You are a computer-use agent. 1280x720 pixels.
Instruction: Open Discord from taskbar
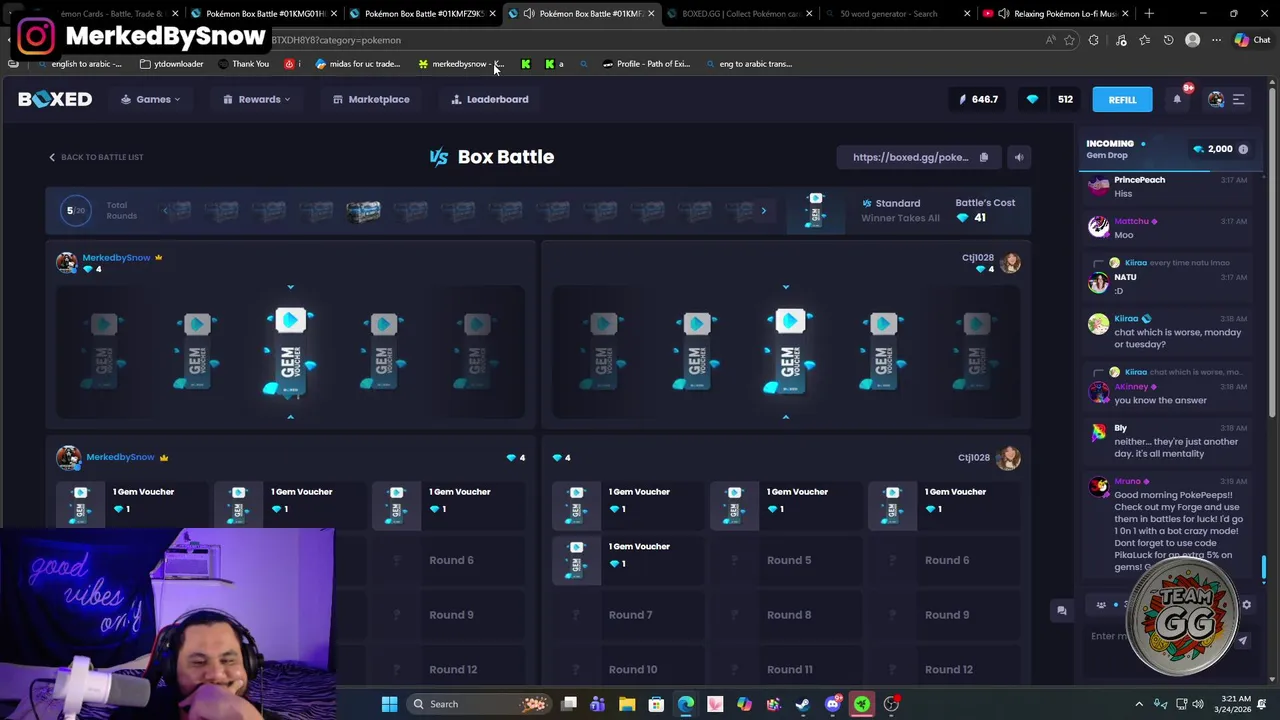point(832,704)
